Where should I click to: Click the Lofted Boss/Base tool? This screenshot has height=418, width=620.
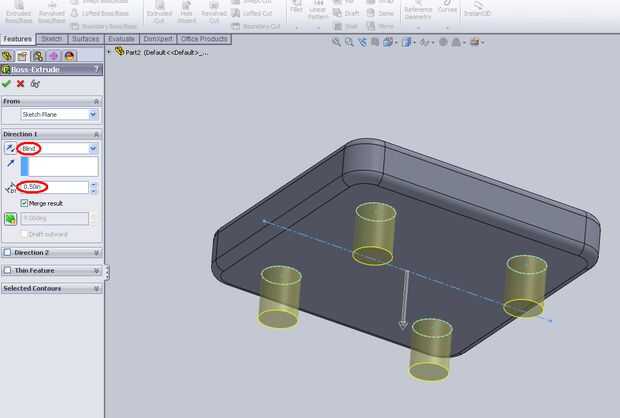101,13
